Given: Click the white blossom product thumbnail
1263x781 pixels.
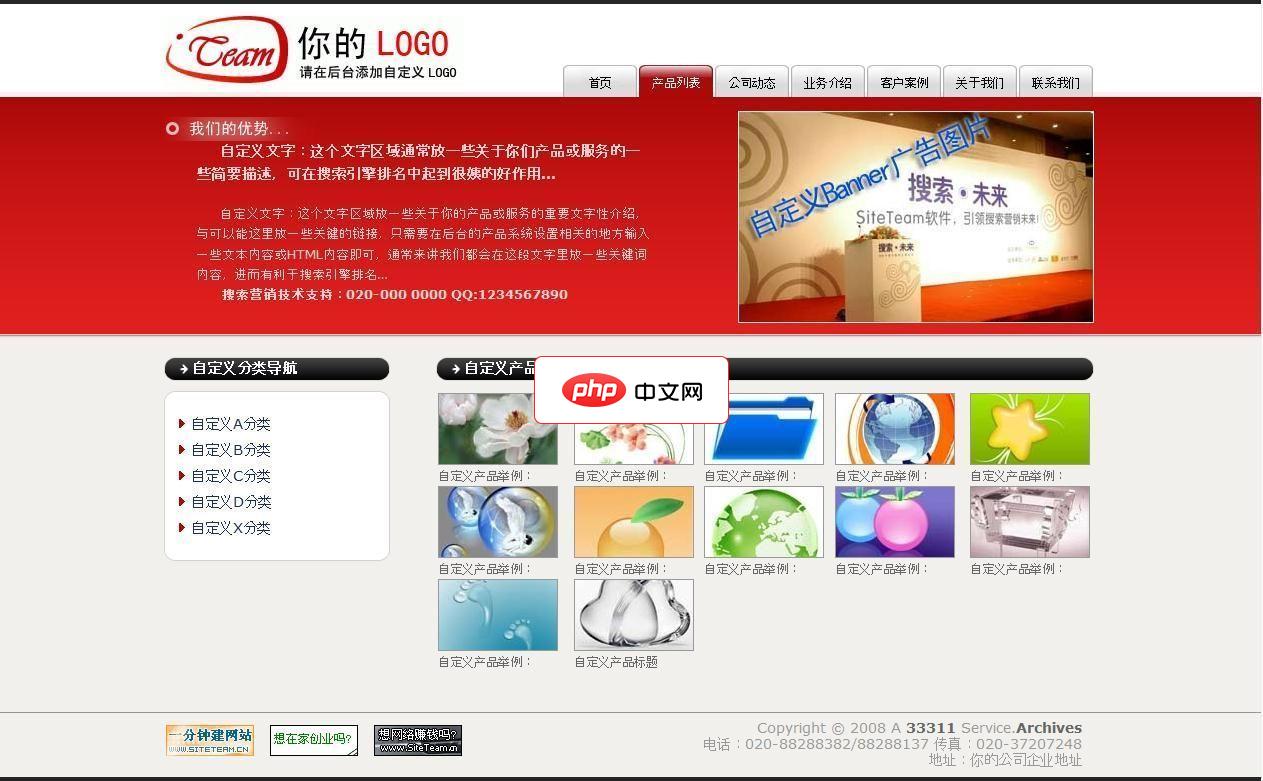Looking at the screenshot, I should tap(497, 428).
